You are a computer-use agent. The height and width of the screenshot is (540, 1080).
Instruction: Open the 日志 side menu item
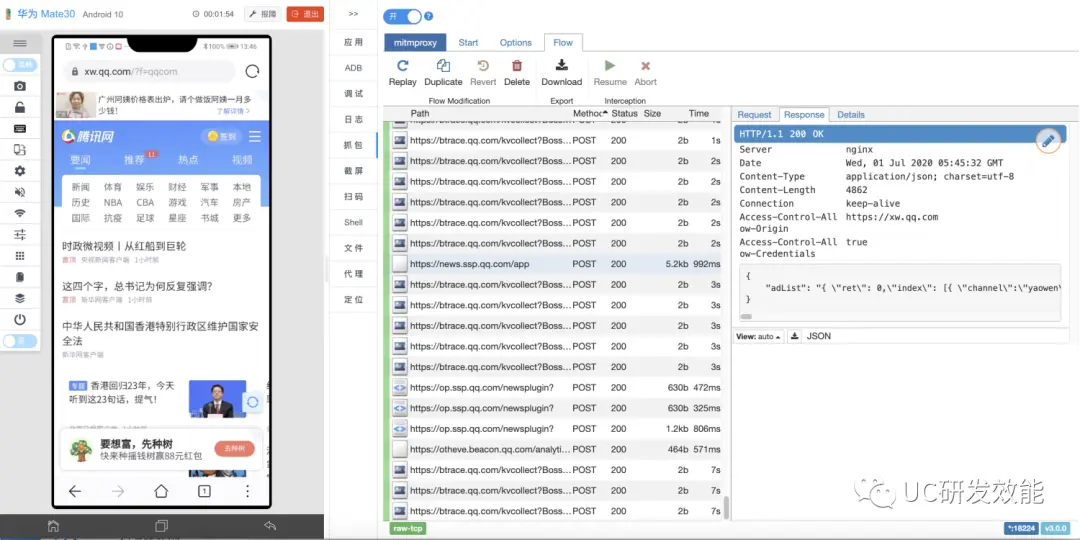pos(353,120)
